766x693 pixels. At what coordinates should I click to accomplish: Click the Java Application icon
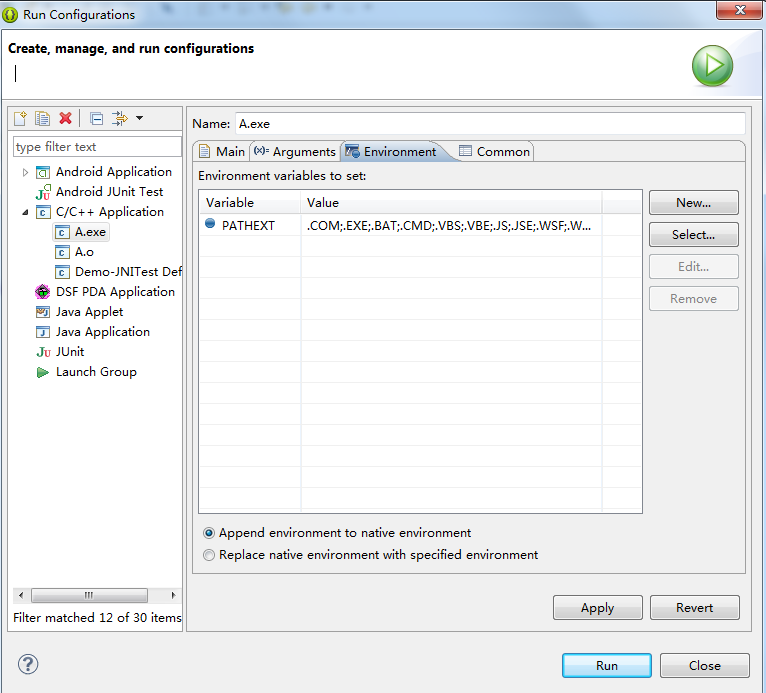43,332
